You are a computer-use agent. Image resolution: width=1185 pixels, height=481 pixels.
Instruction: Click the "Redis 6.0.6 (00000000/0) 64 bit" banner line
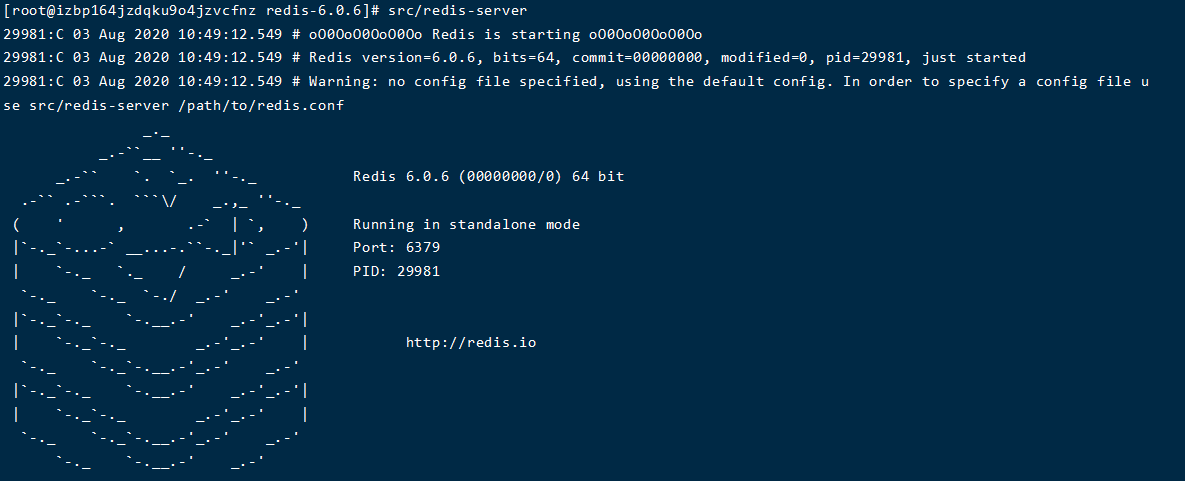(488, 177)
